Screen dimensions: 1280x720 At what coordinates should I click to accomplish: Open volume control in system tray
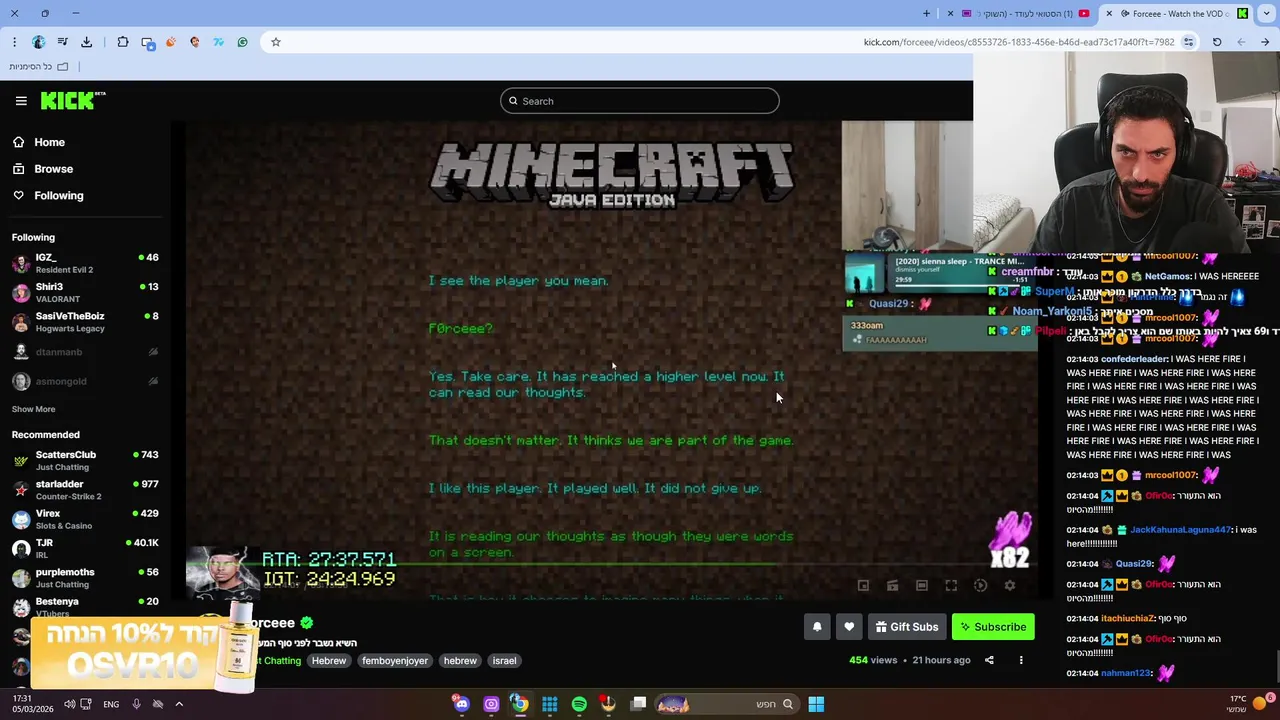69,704
